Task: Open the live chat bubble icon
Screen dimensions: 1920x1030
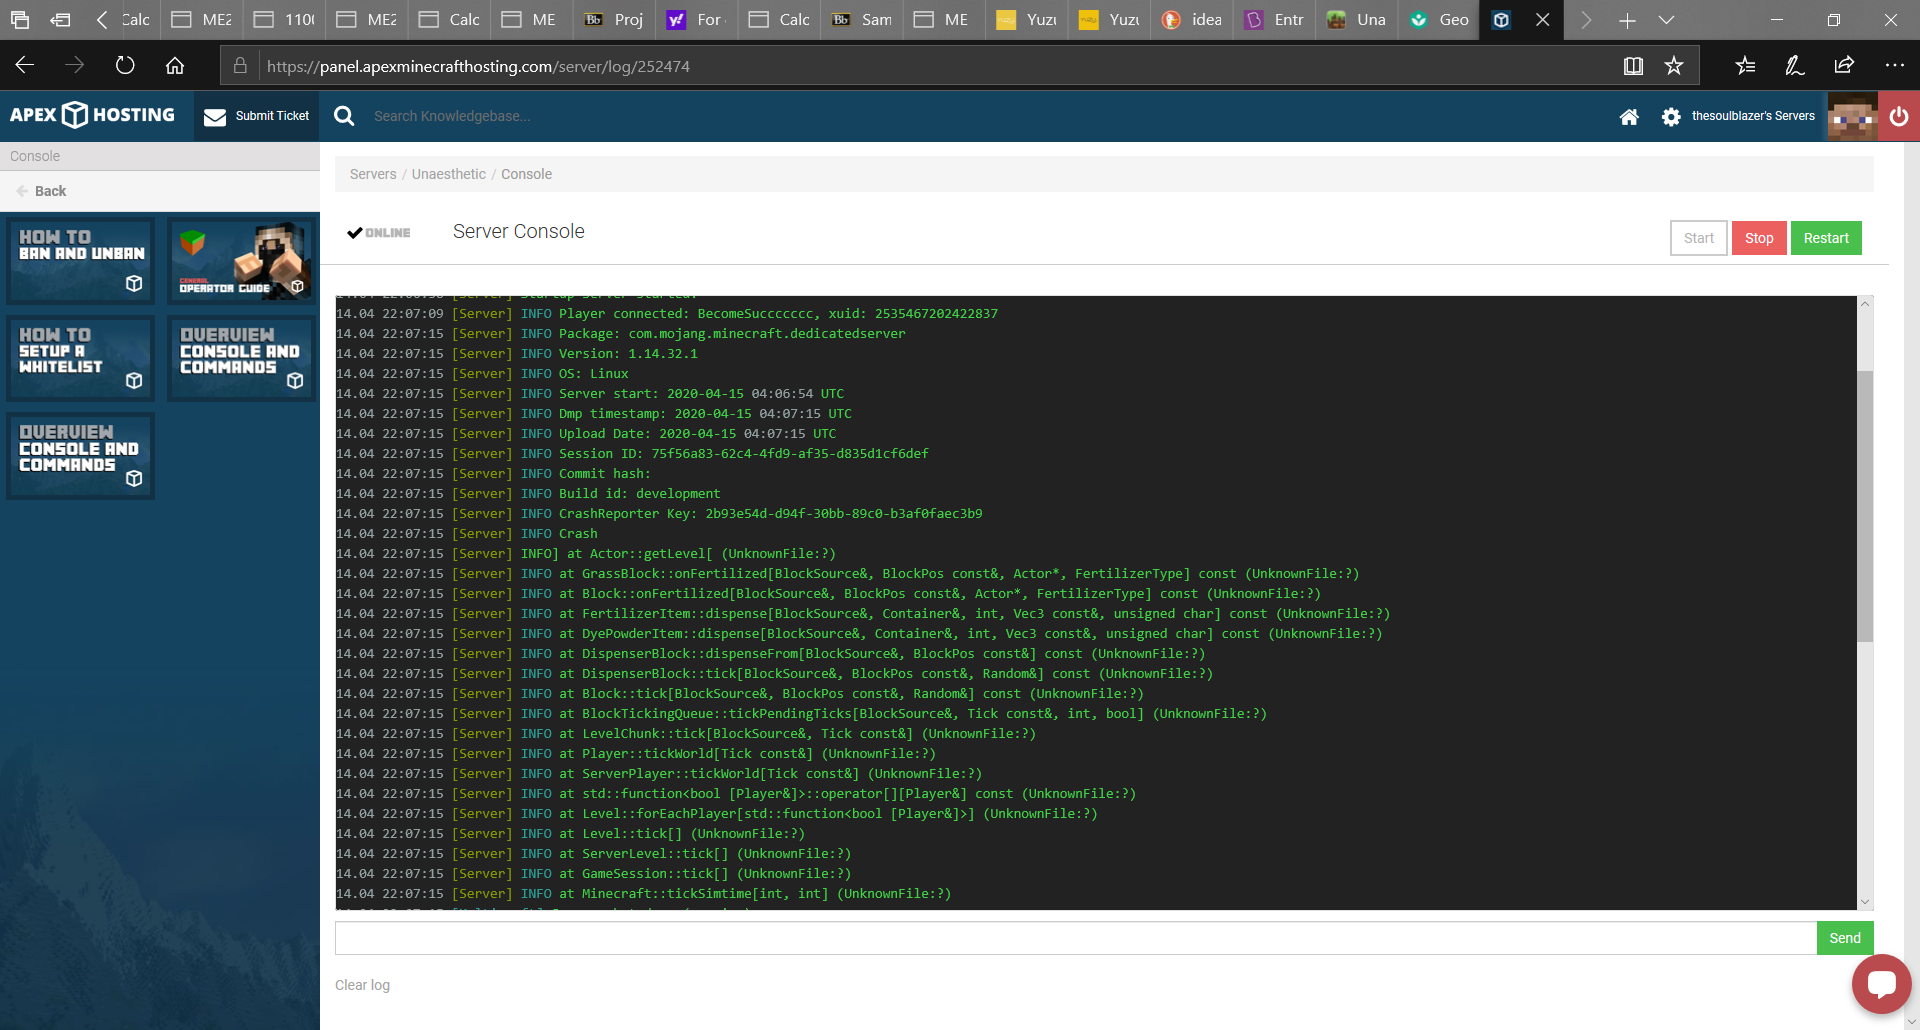Action: (x=1881, y=984)
